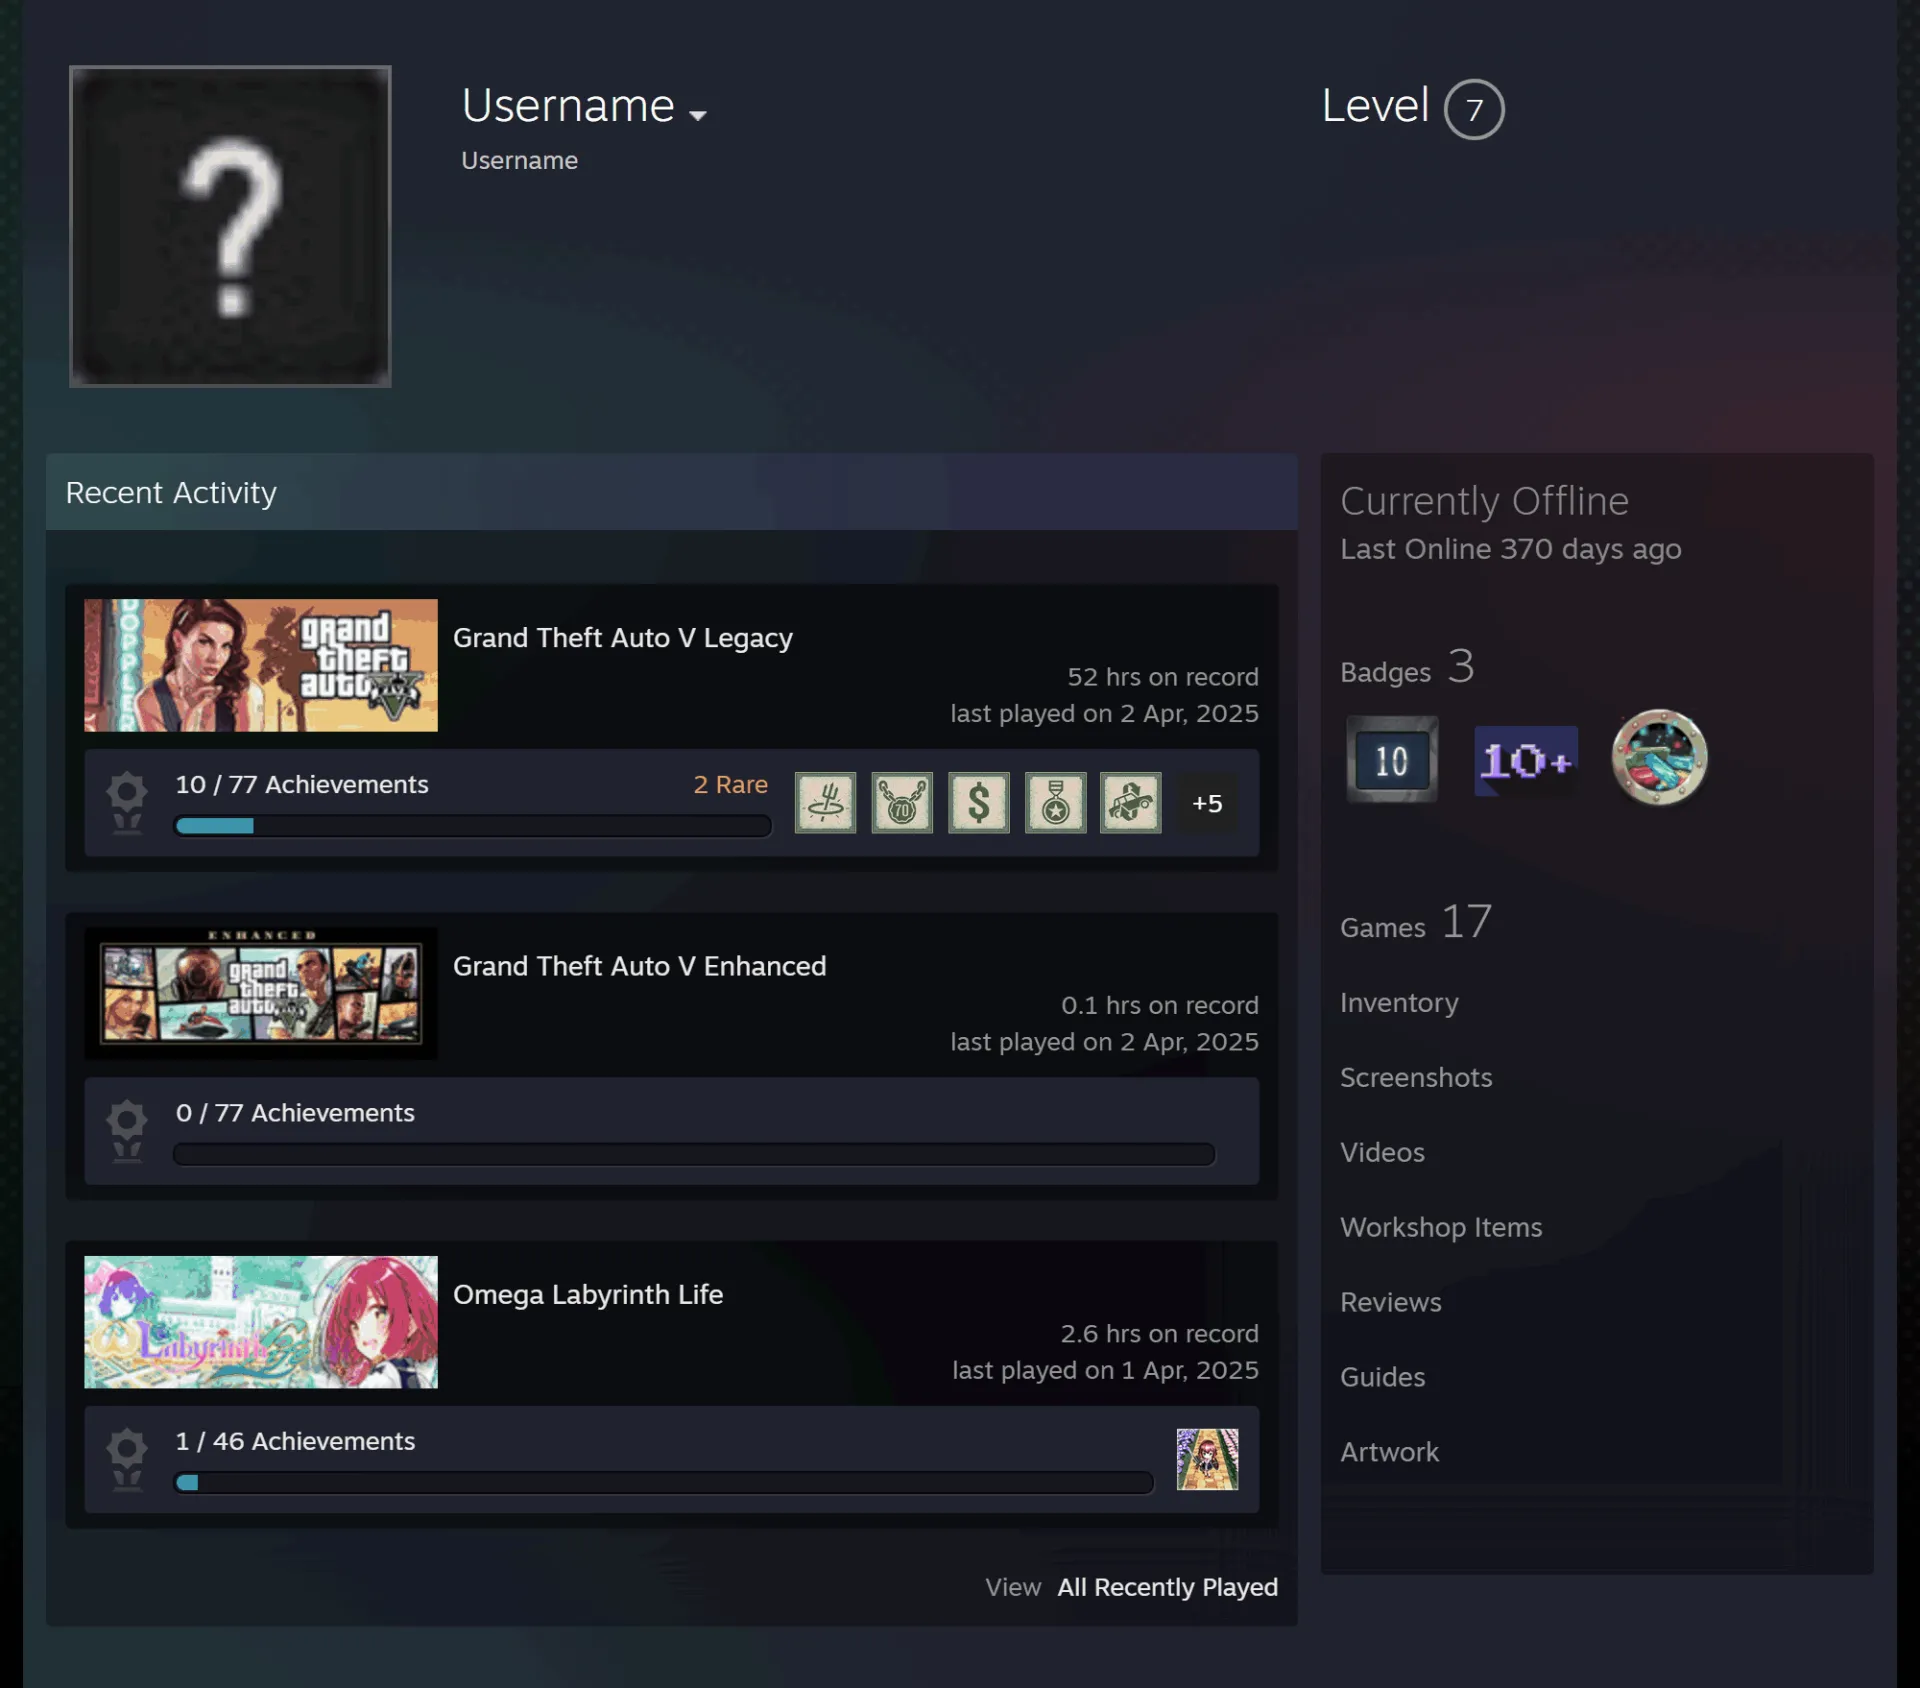Open the round pinball-style badge

point(1659,758)
